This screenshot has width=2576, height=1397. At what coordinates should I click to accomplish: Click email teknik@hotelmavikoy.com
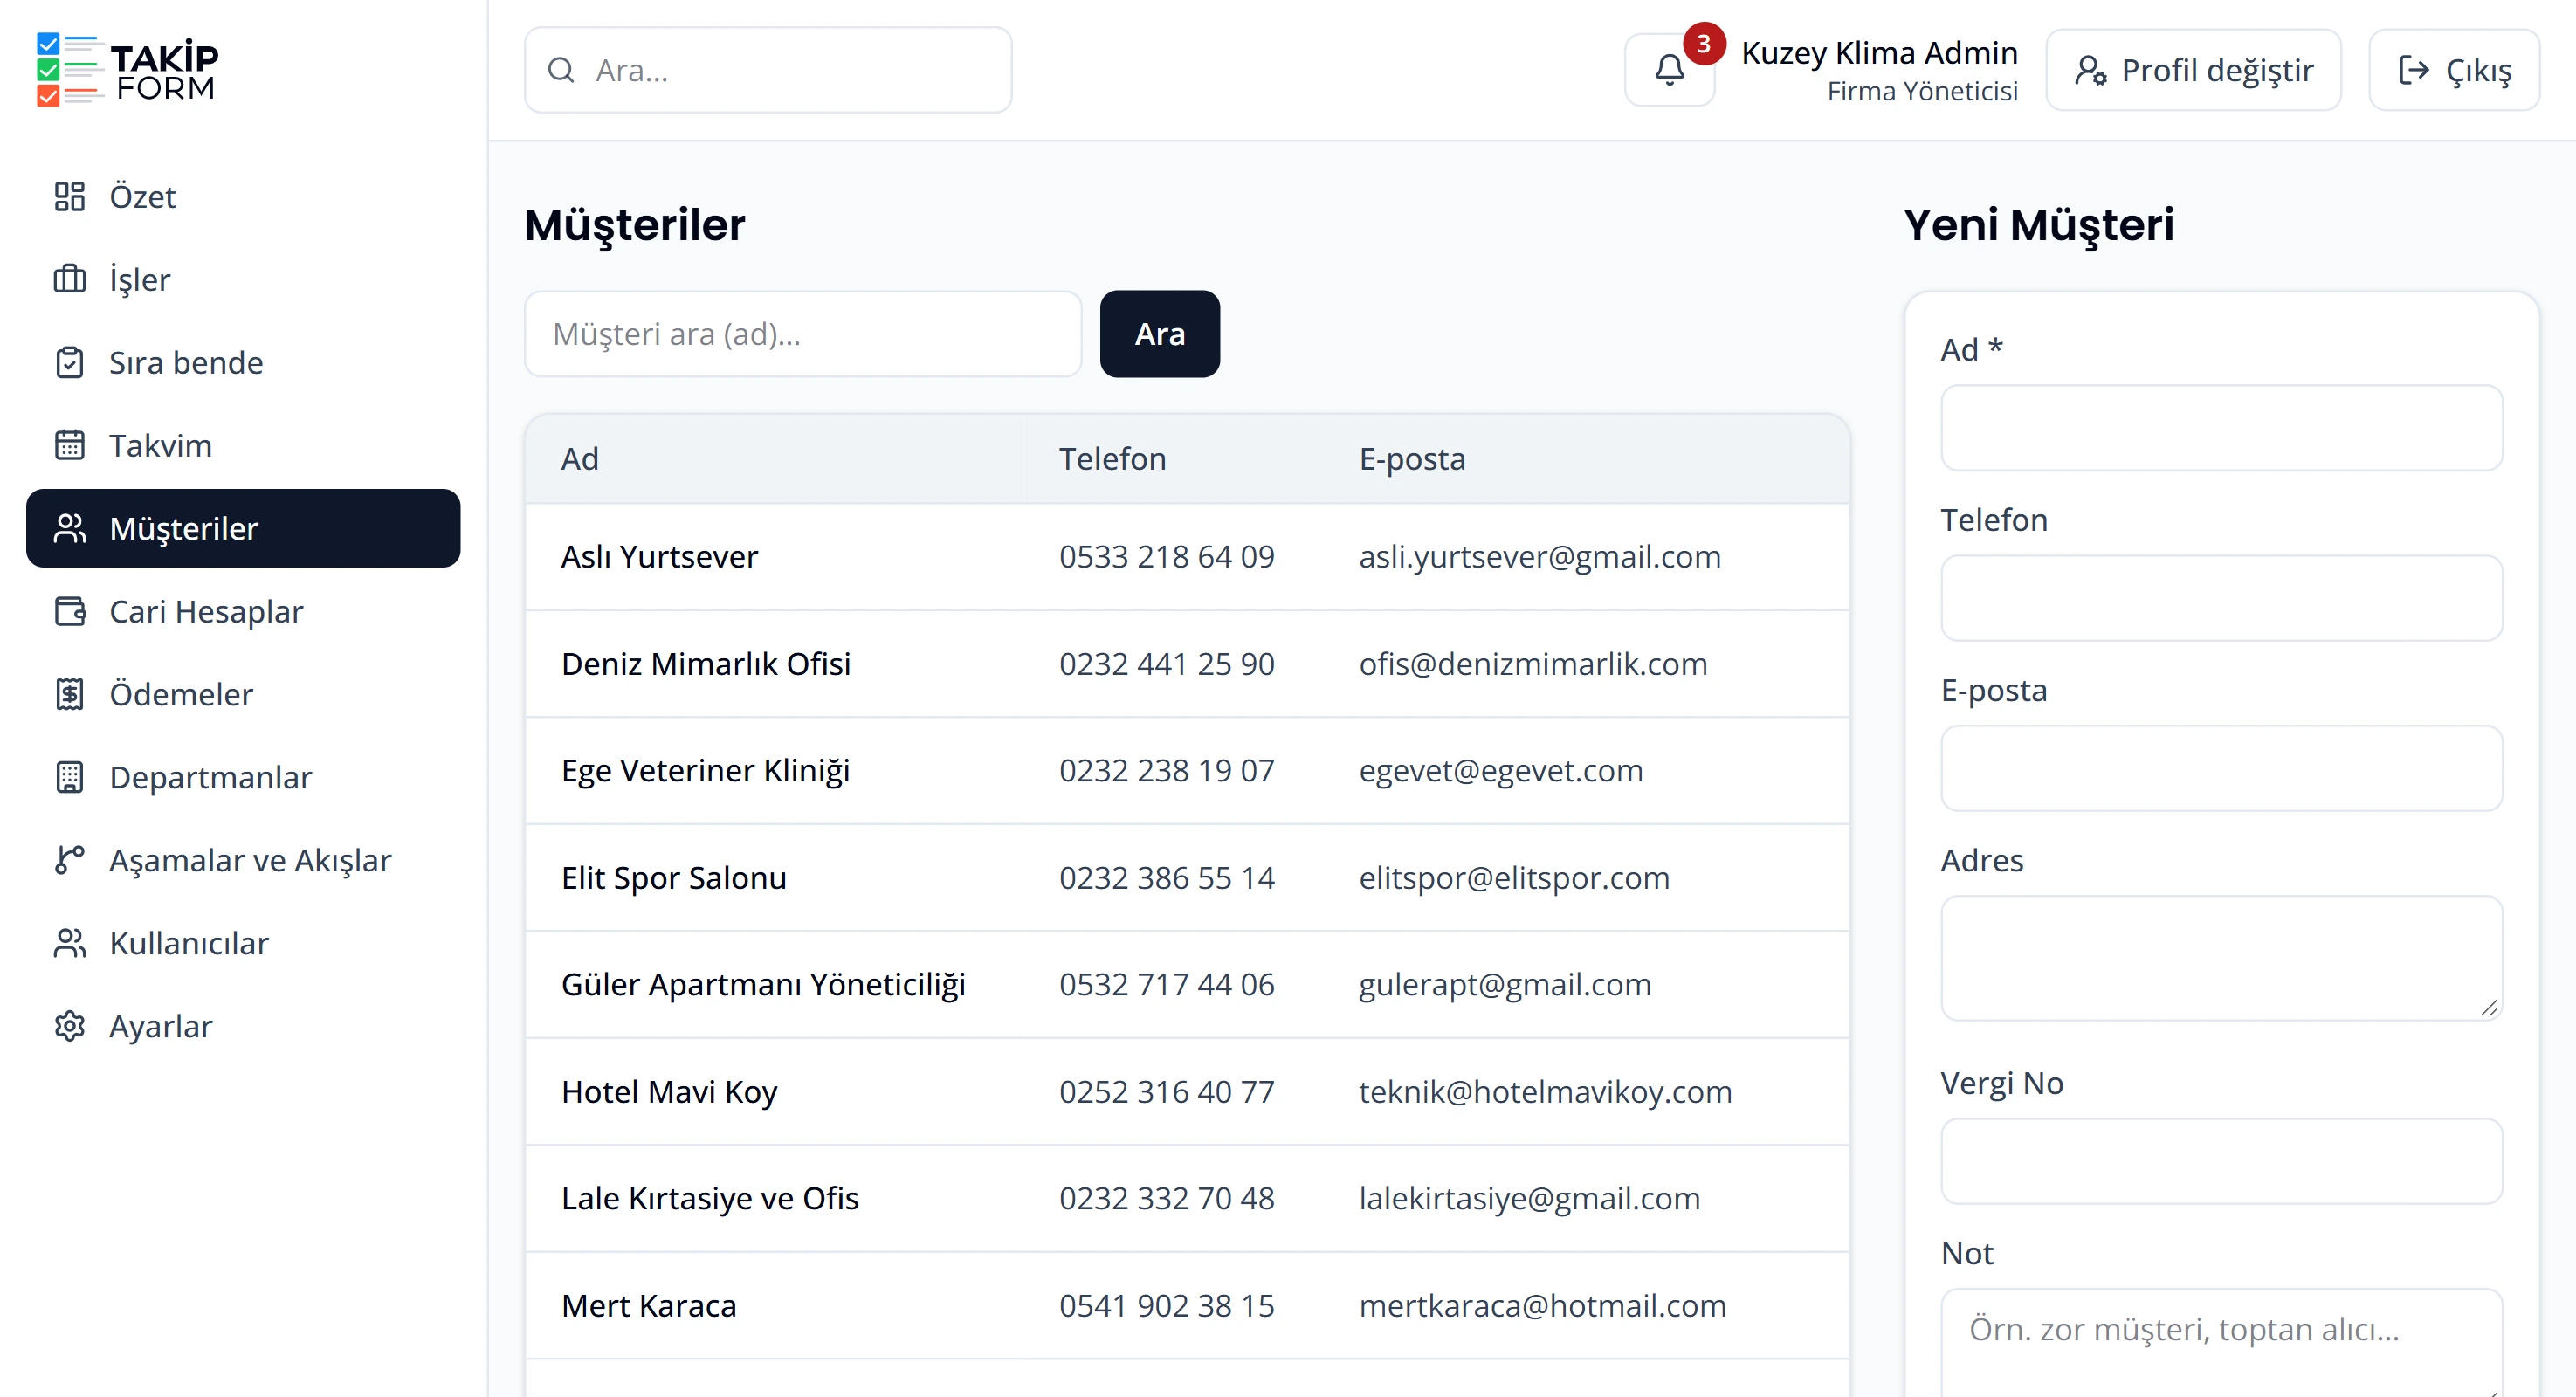click(x=1545, y=1092)
